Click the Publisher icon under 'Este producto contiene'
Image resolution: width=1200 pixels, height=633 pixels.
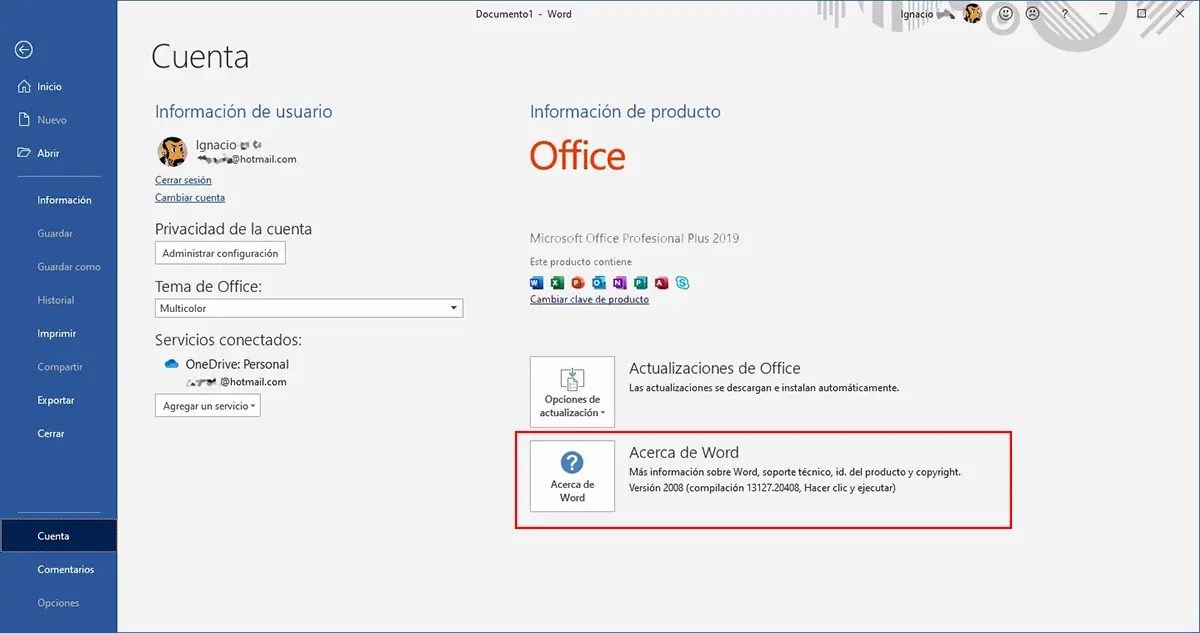(641, 283)
